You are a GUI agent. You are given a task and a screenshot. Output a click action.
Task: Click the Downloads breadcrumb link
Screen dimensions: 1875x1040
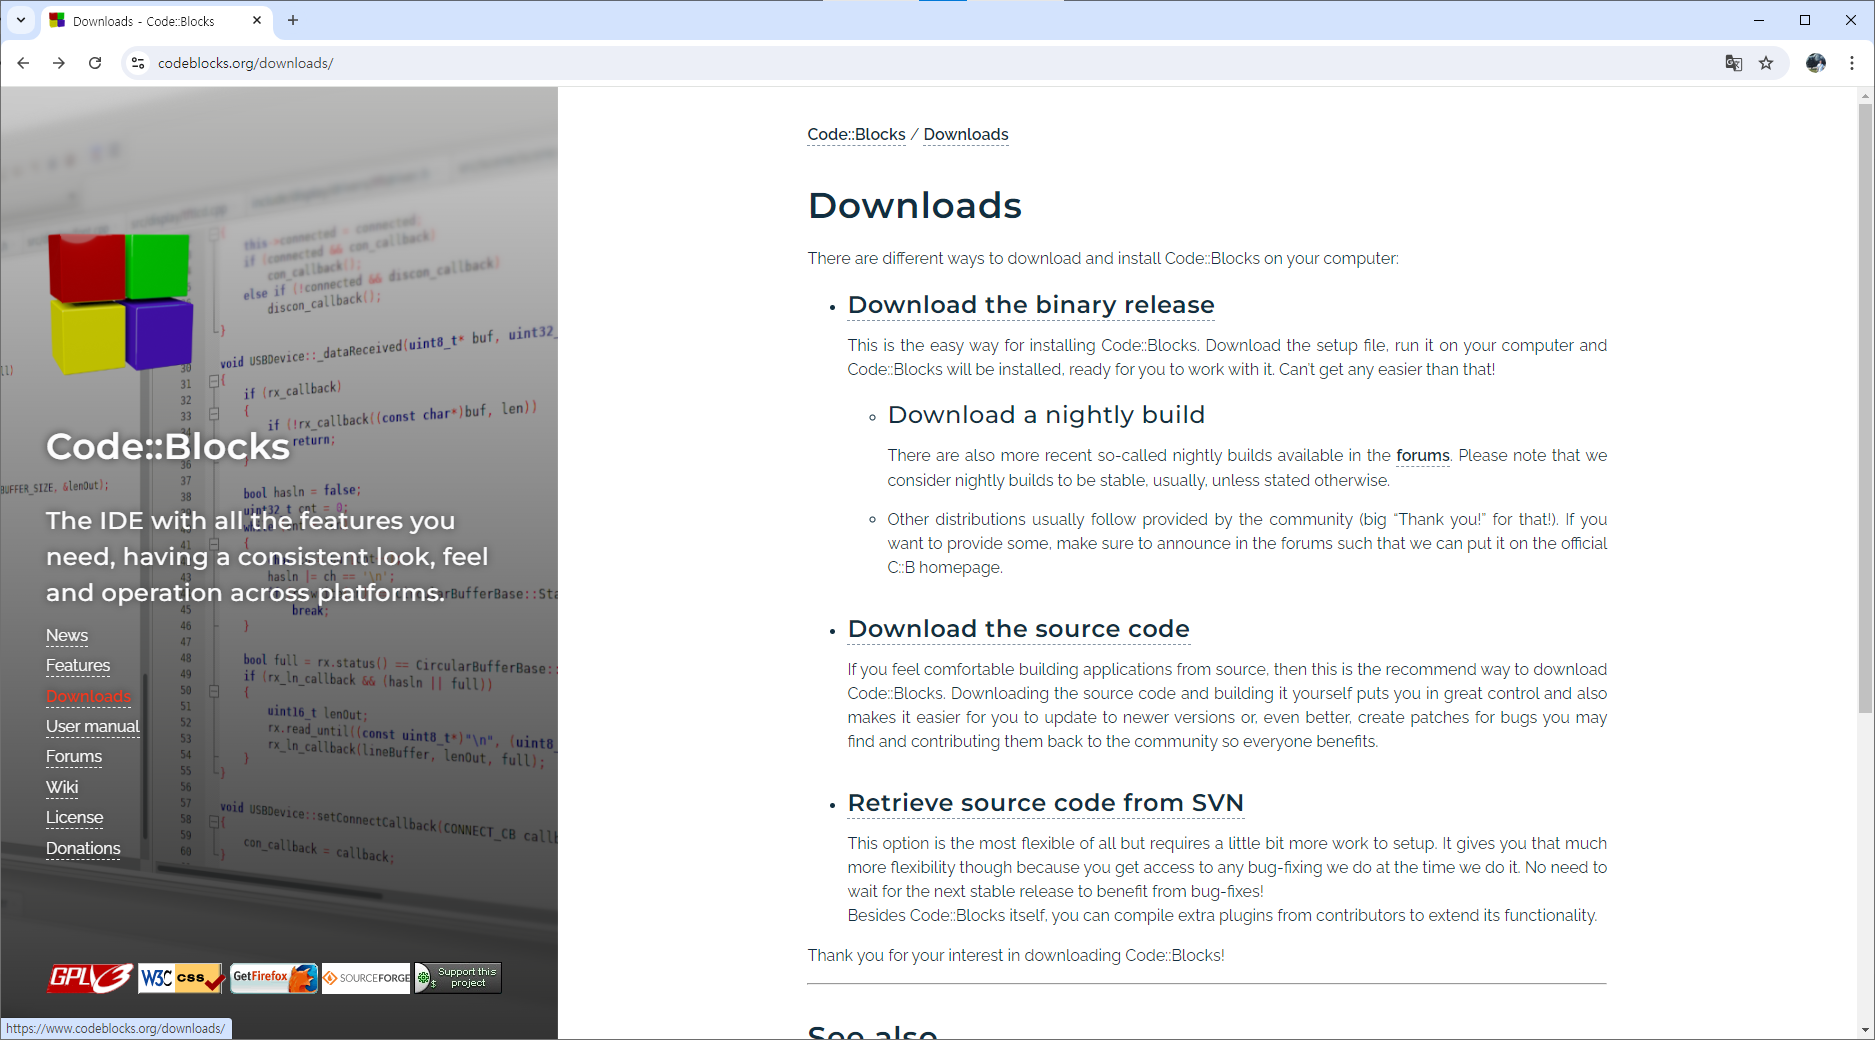(x=966, y=135)
